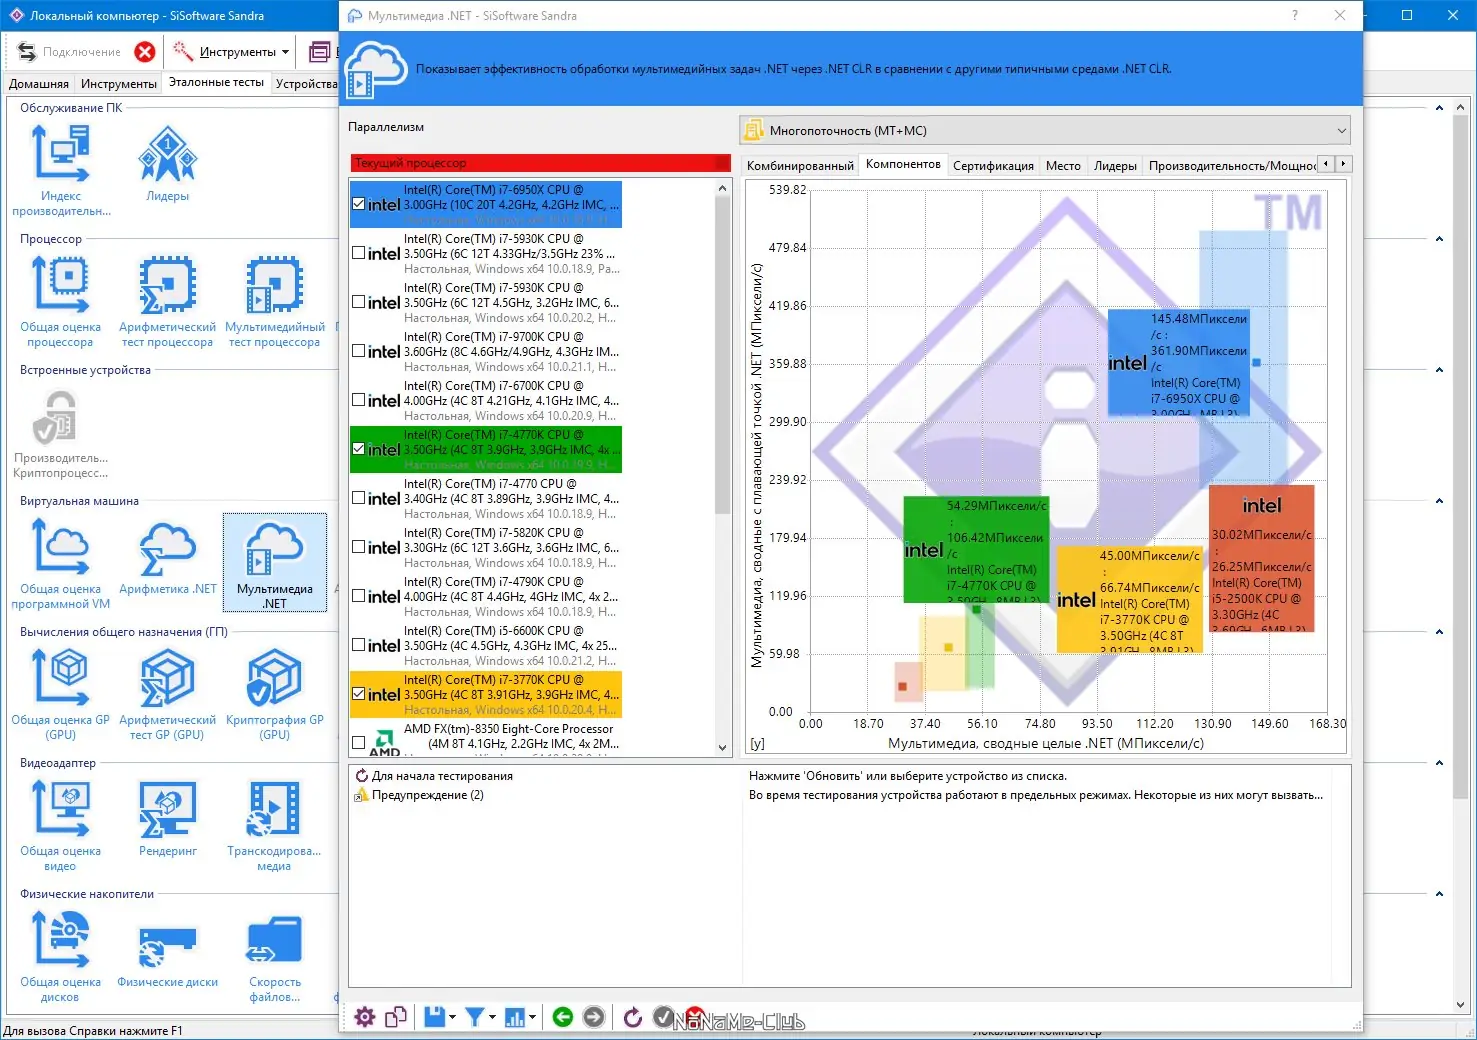The image size is (1477, 1040).
Task: Check the Core i7-9700K processor checkbox
Action: (x=359, y=351)
